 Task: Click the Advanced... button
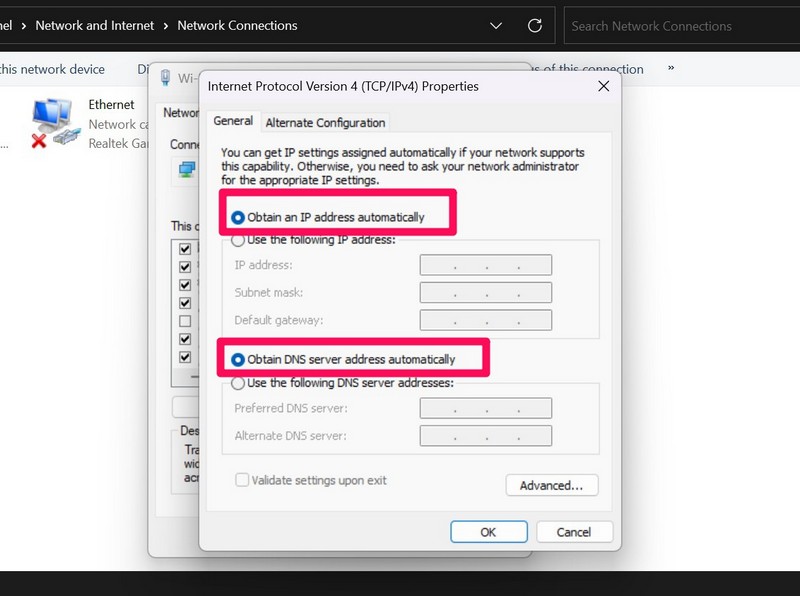point(551,485)
